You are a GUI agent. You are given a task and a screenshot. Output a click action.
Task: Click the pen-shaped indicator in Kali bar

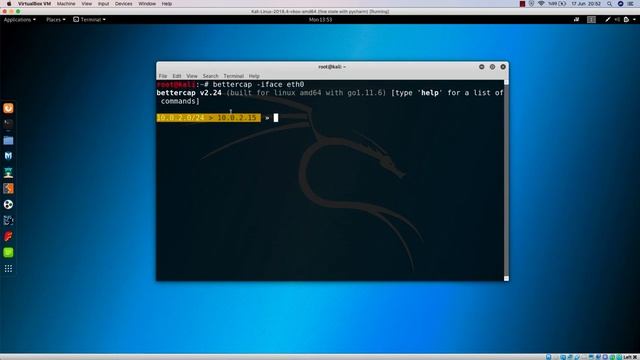pos(607,20)
